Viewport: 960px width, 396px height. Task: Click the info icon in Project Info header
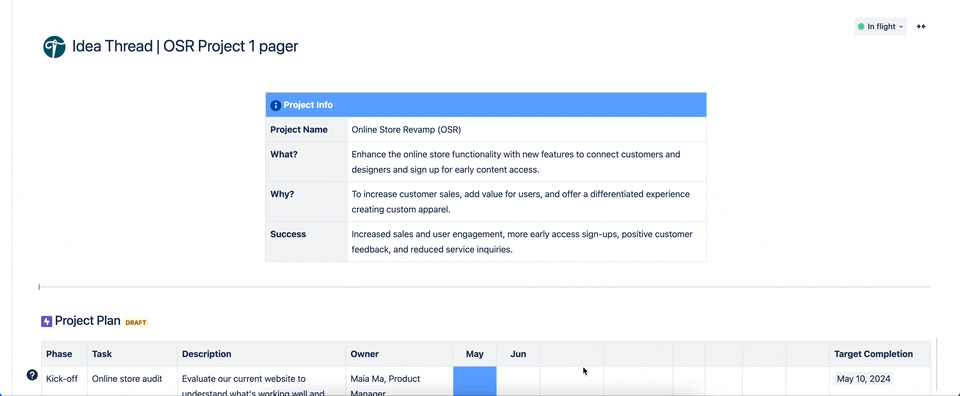coord(276,105)
